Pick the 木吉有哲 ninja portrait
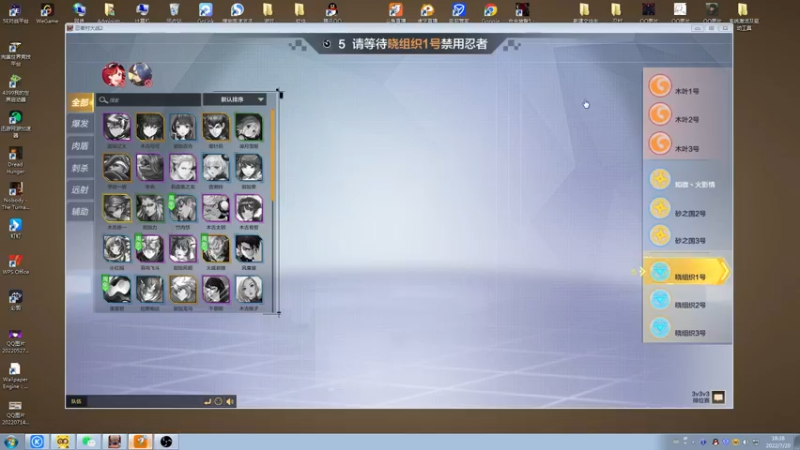The height and width of the screenshot is (450, 800). [249, 208]
